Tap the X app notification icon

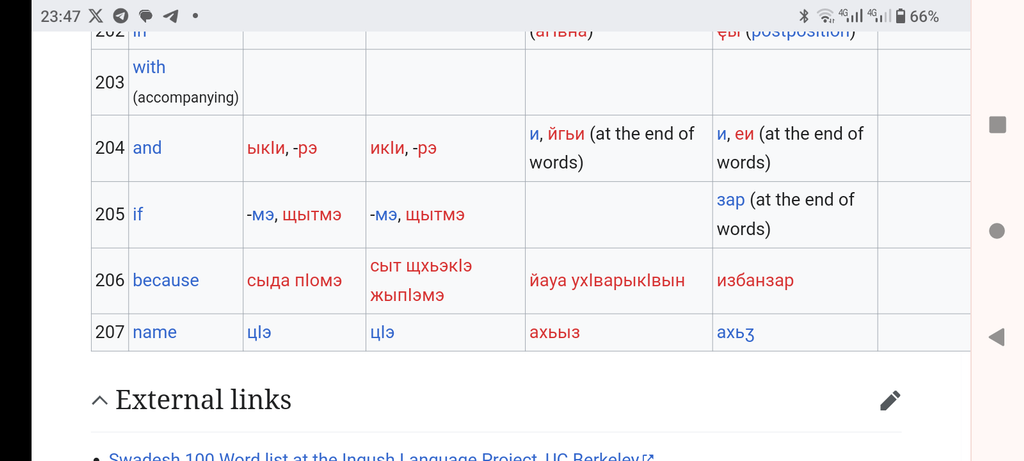95,16
